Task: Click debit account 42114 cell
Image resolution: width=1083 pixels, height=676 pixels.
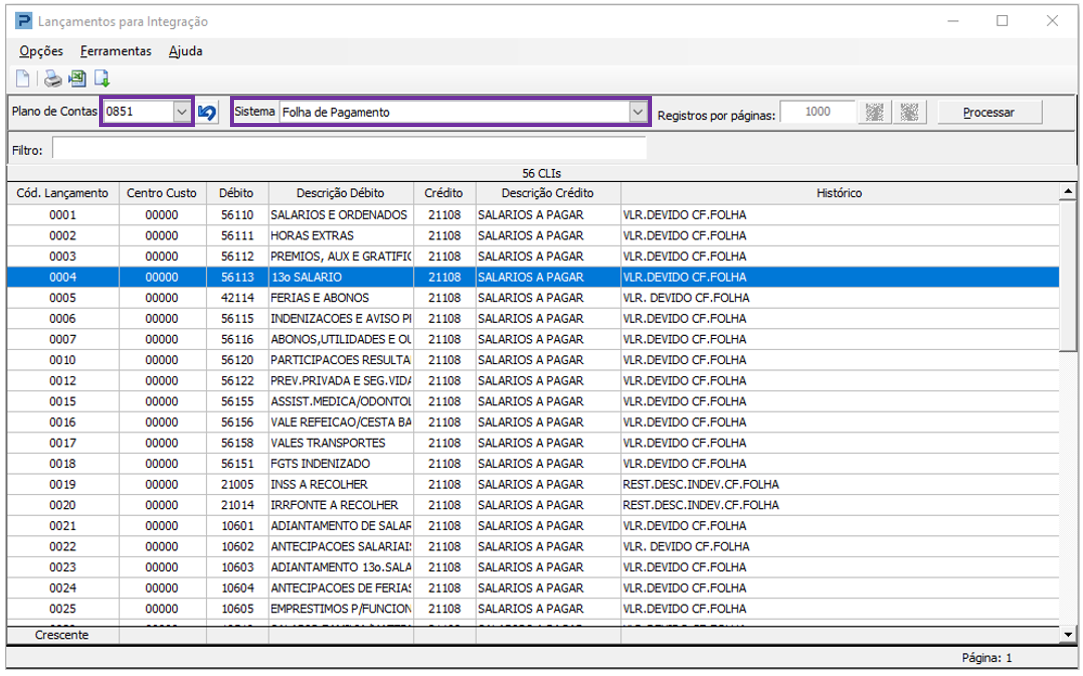Action: click(237, 298)
